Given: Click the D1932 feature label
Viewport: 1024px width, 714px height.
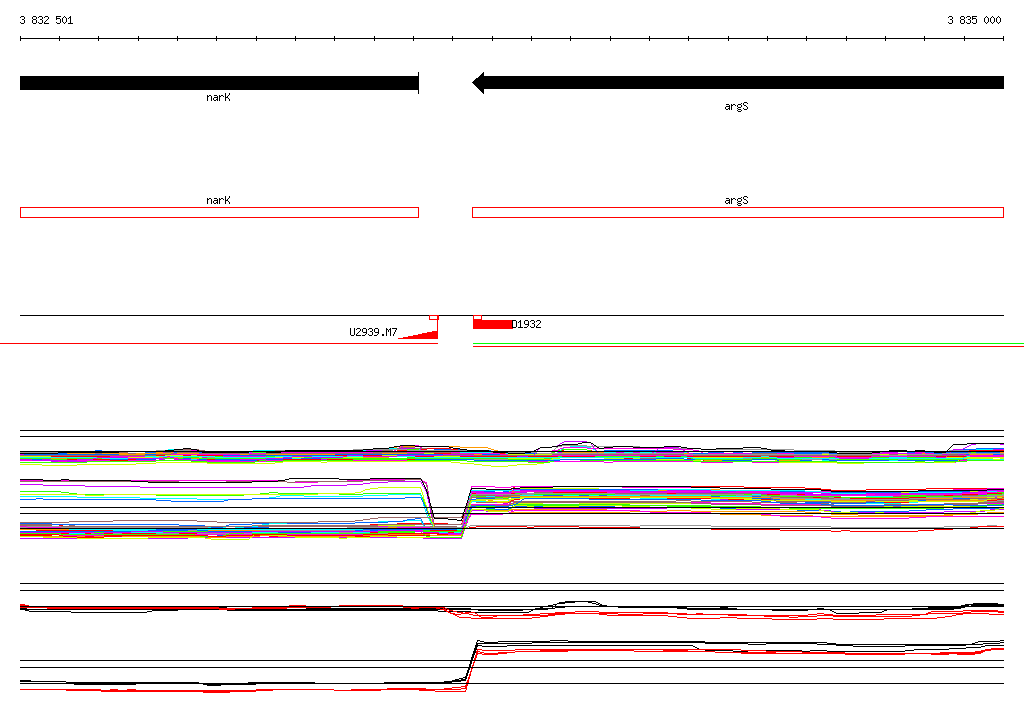Looking at the screenshot, I should pyautogui.click(x=526, y=324).
